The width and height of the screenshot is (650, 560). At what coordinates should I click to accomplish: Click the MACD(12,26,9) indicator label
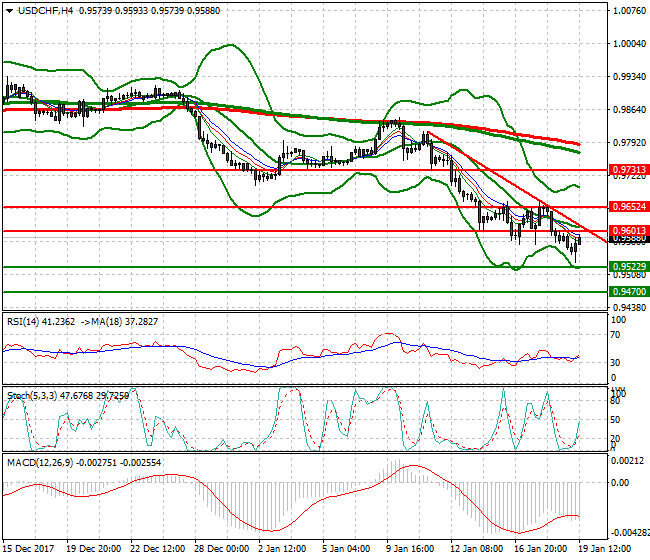[x=84, y=463]
